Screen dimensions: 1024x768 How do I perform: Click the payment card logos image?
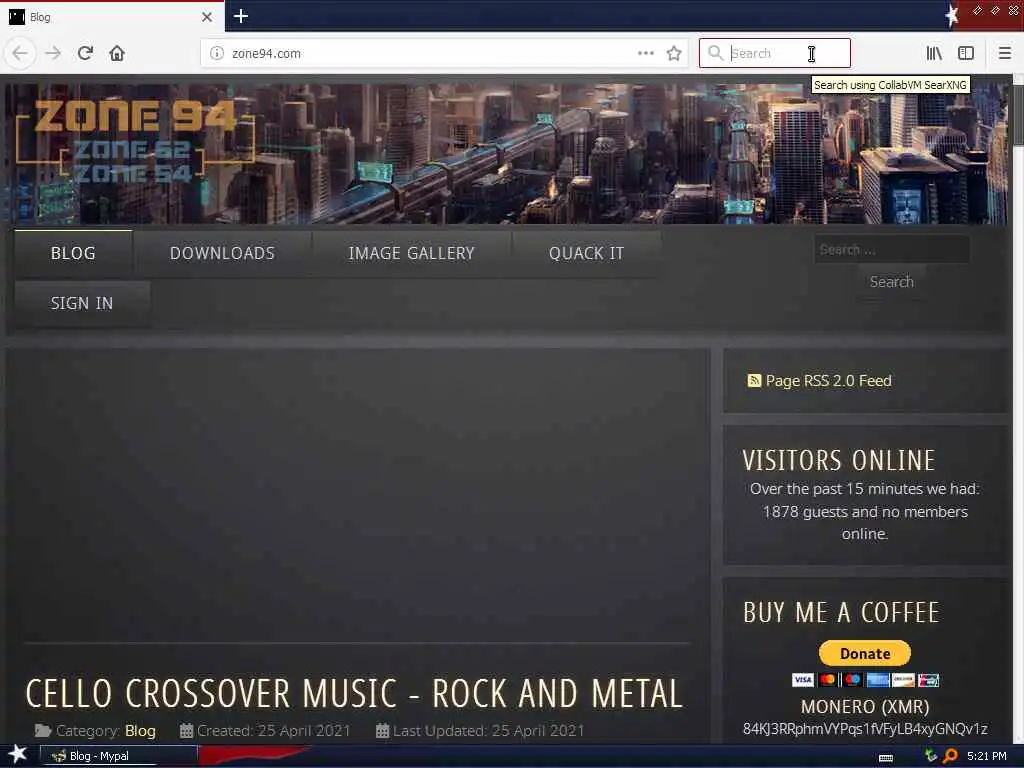pyautogui.click(x=865, y=680)
